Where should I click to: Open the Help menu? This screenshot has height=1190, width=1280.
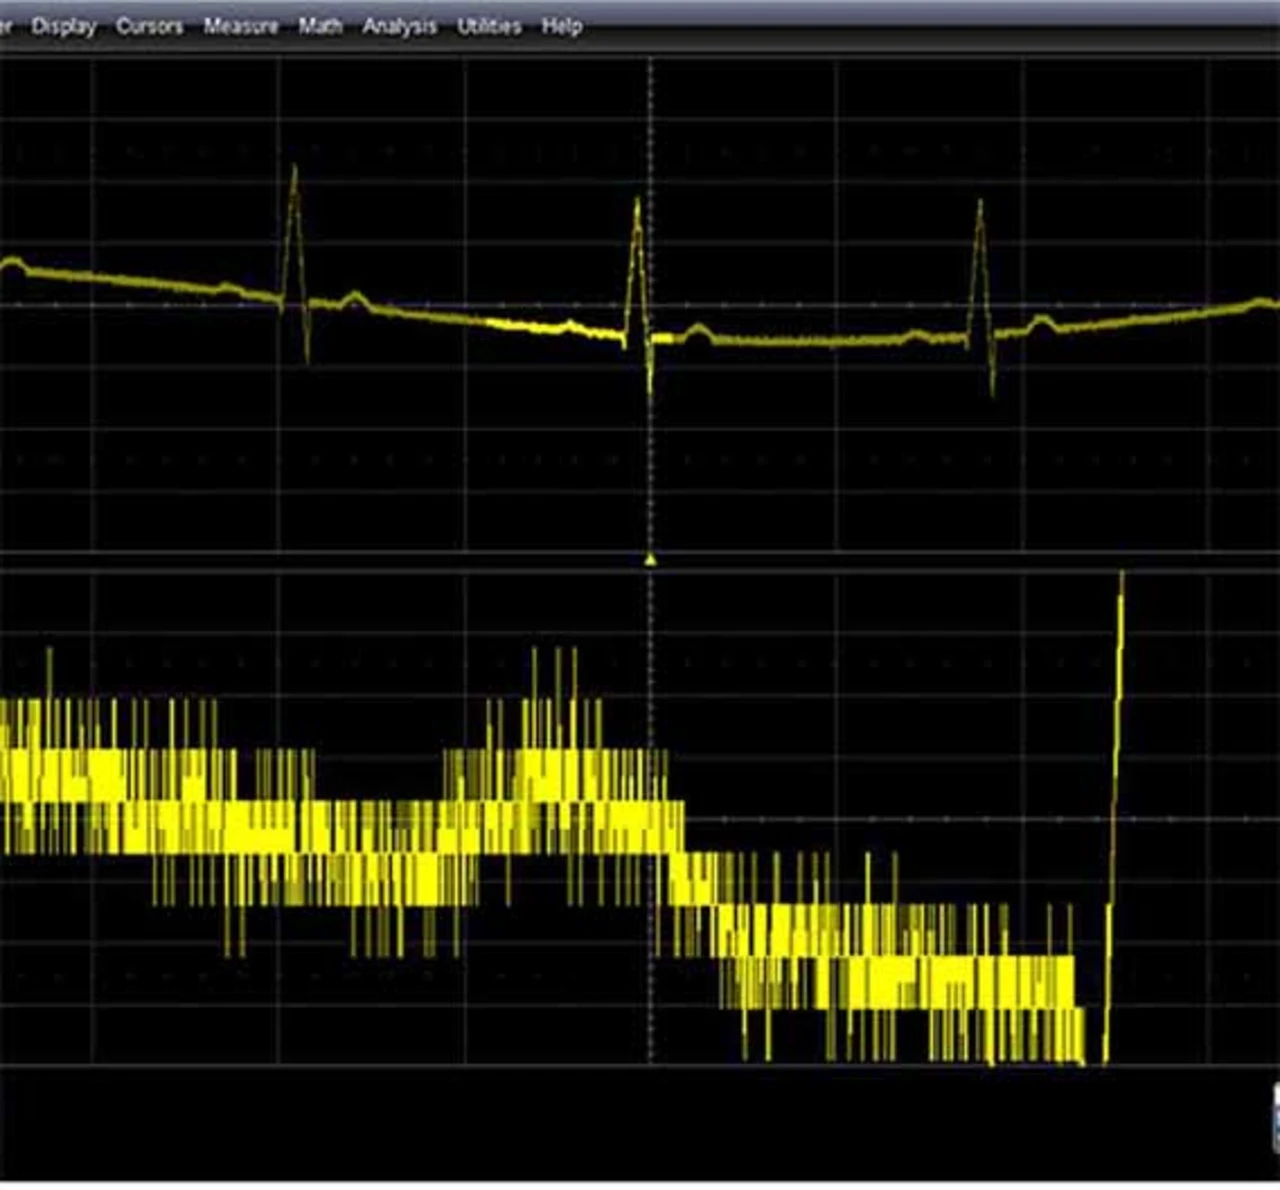(562, 27)
